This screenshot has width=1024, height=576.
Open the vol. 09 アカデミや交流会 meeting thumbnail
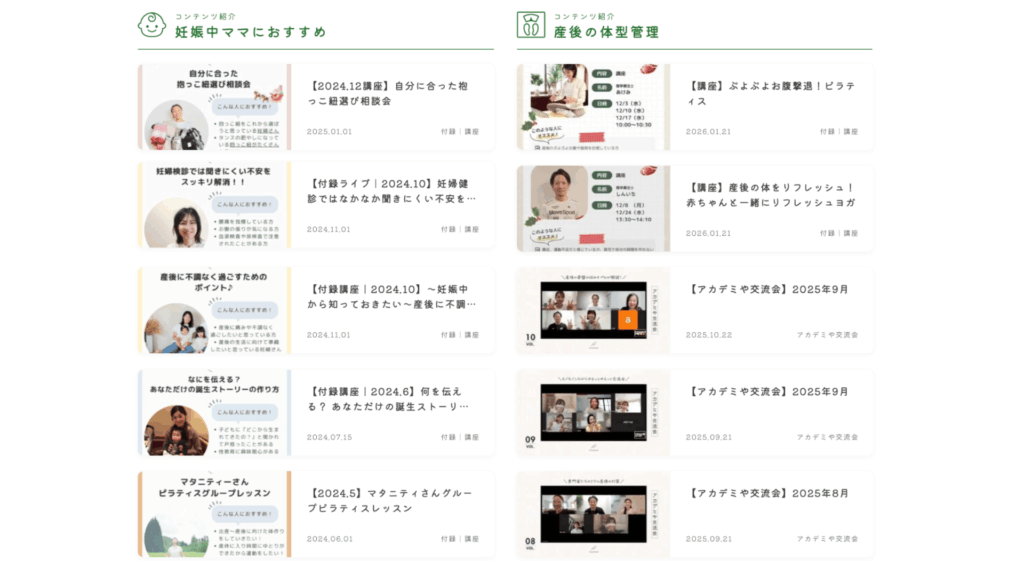coord(593,413)
